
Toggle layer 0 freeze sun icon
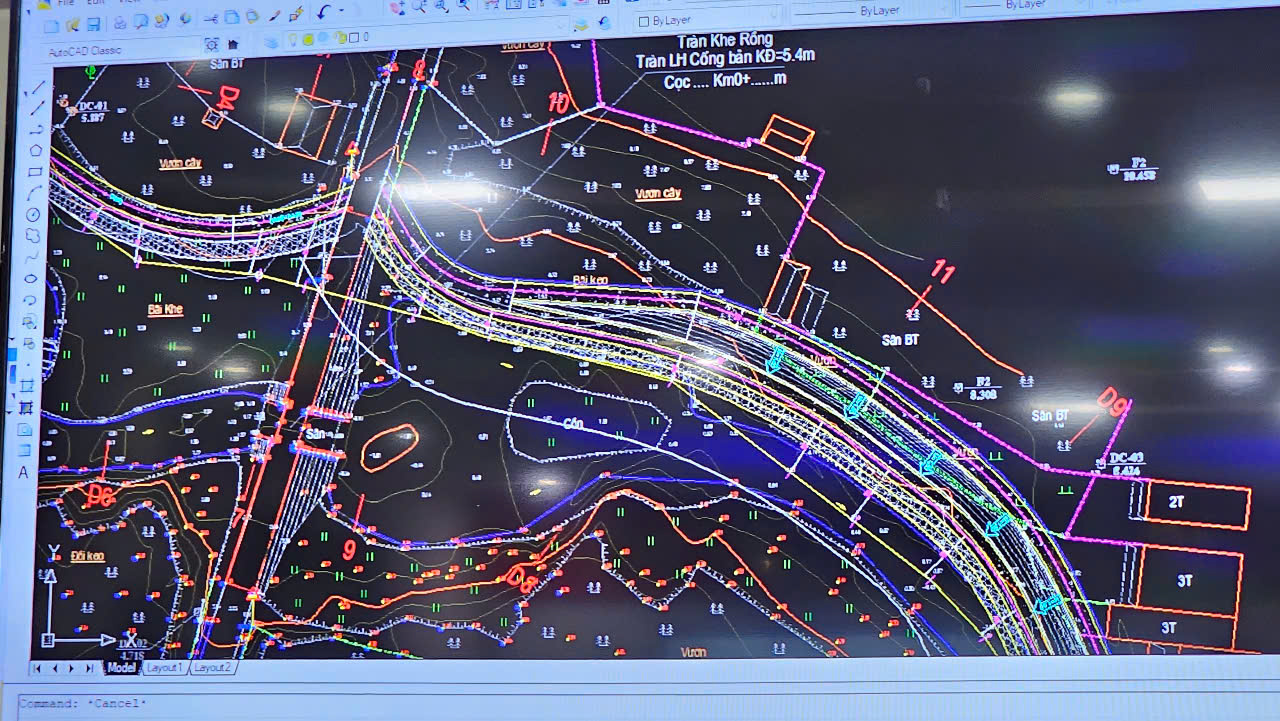308,40
